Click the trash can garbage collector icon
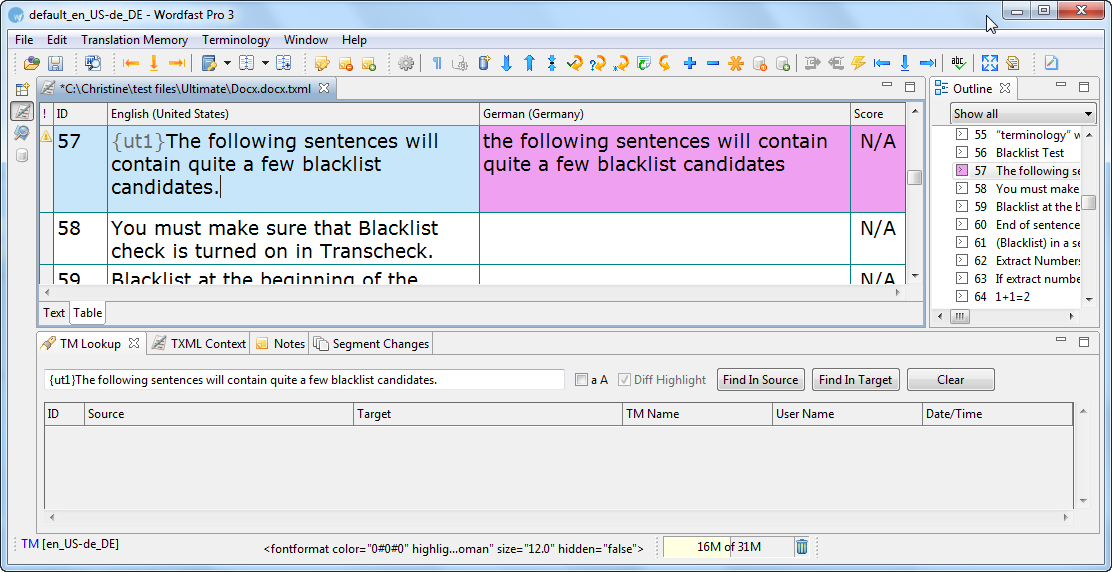 [x=801, y=546]
